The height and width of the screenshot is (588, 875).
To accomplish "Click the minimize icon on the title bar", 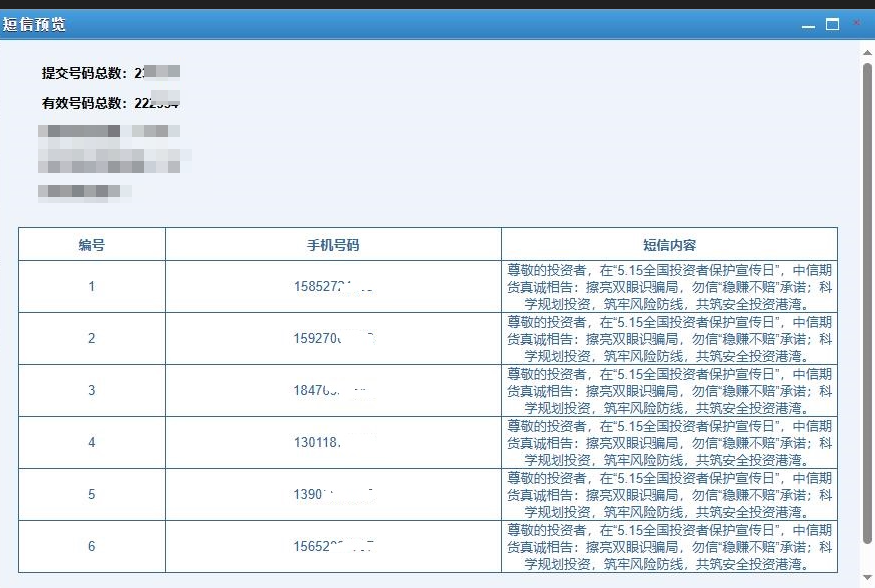I will pos(808,24).
